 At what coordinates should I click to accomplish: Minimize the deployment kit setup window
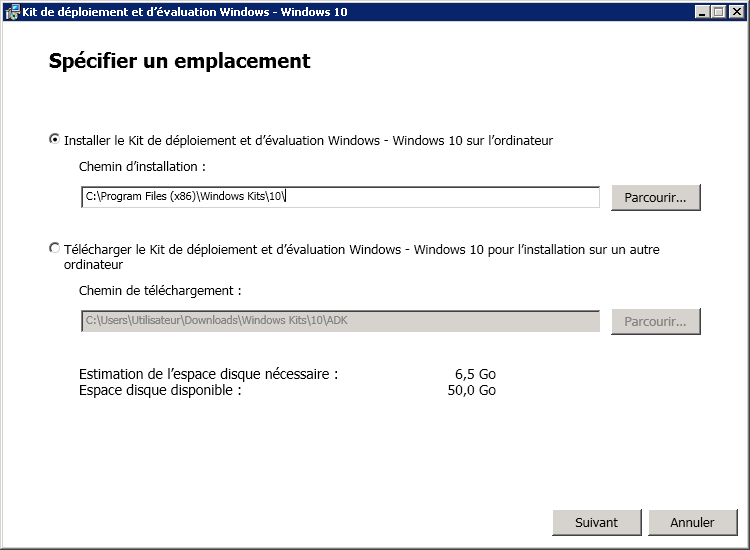coord(704,11)
